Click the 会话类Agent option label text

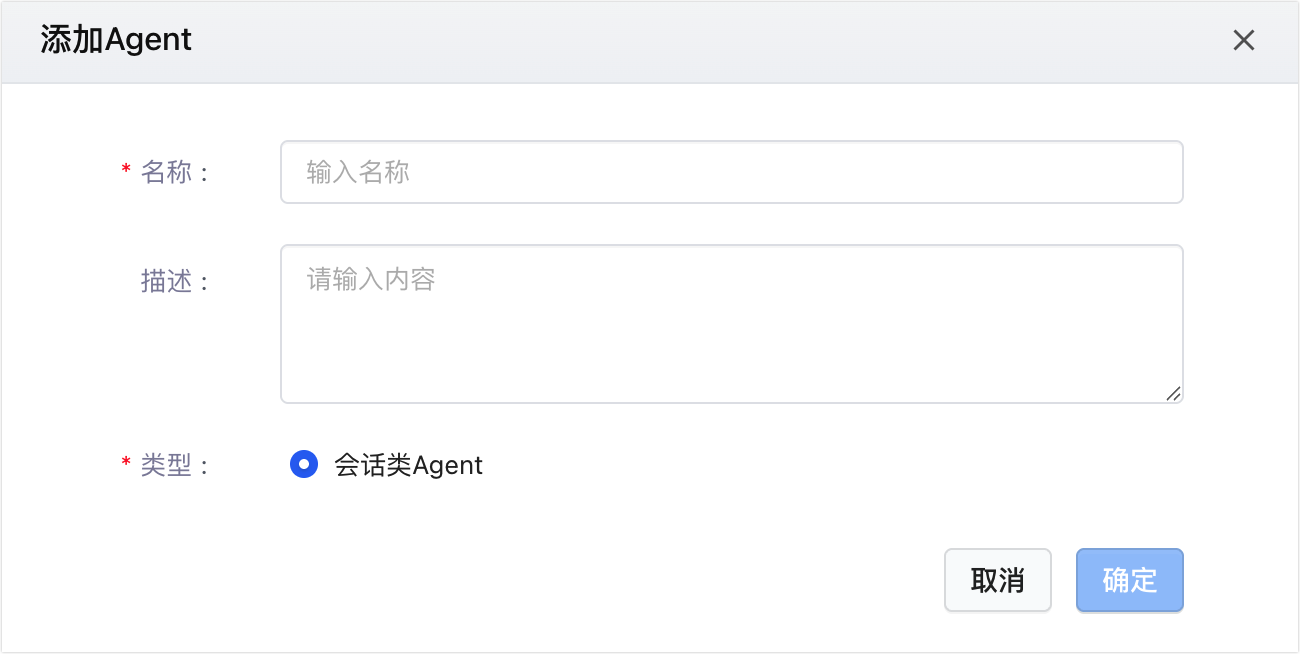(408, 465)
